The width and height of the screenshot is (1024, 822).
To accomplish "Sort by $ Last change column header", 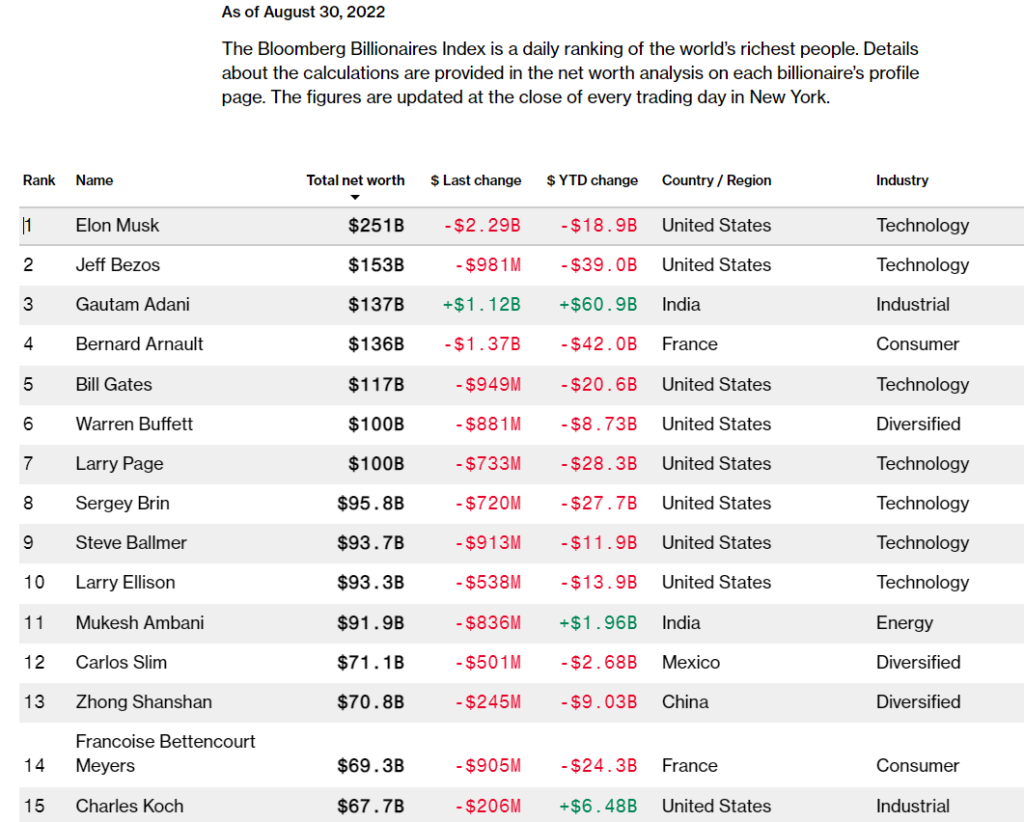I will (476, 181).
